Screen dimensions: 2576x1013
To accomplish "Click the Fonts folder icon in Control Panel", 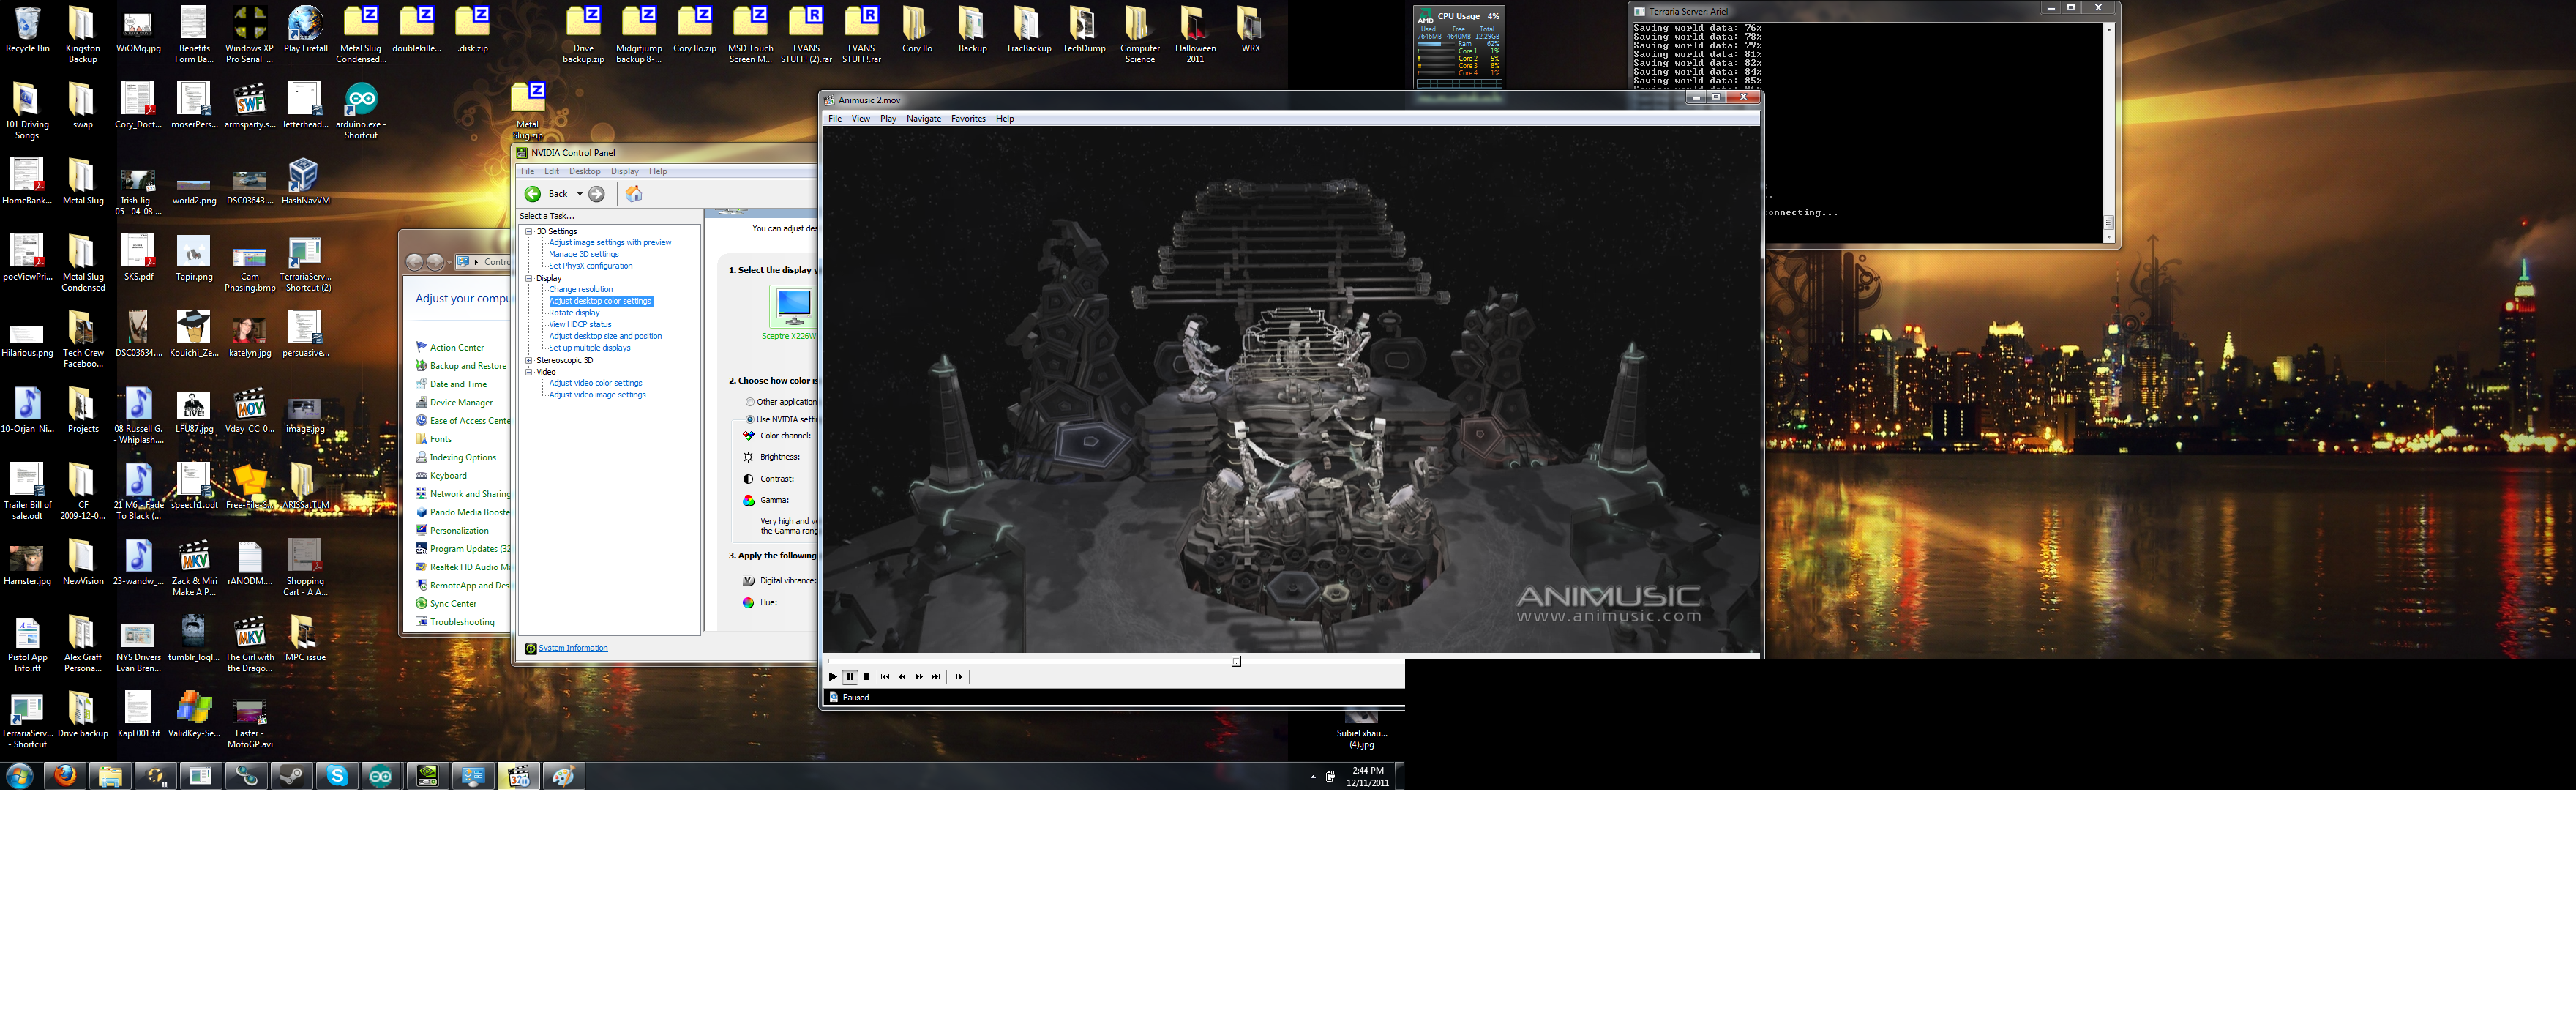I will tap(421, 439).
